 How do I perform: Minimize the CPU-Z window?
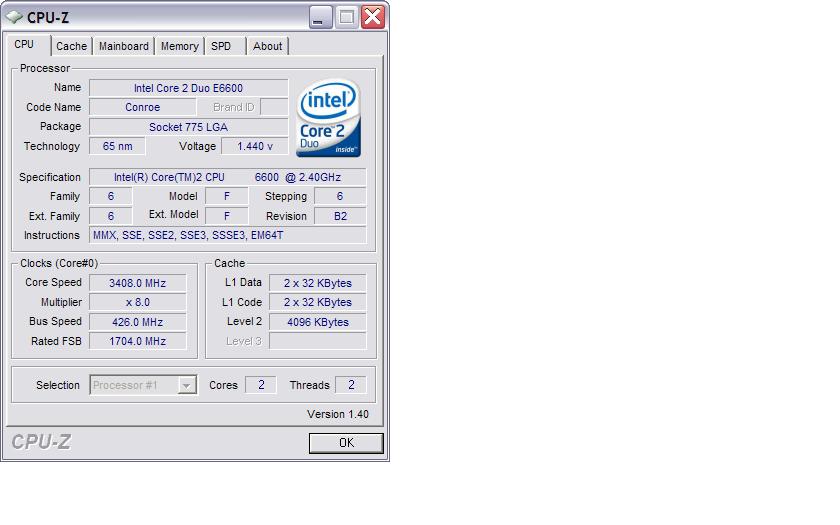[x=320, y=17]
